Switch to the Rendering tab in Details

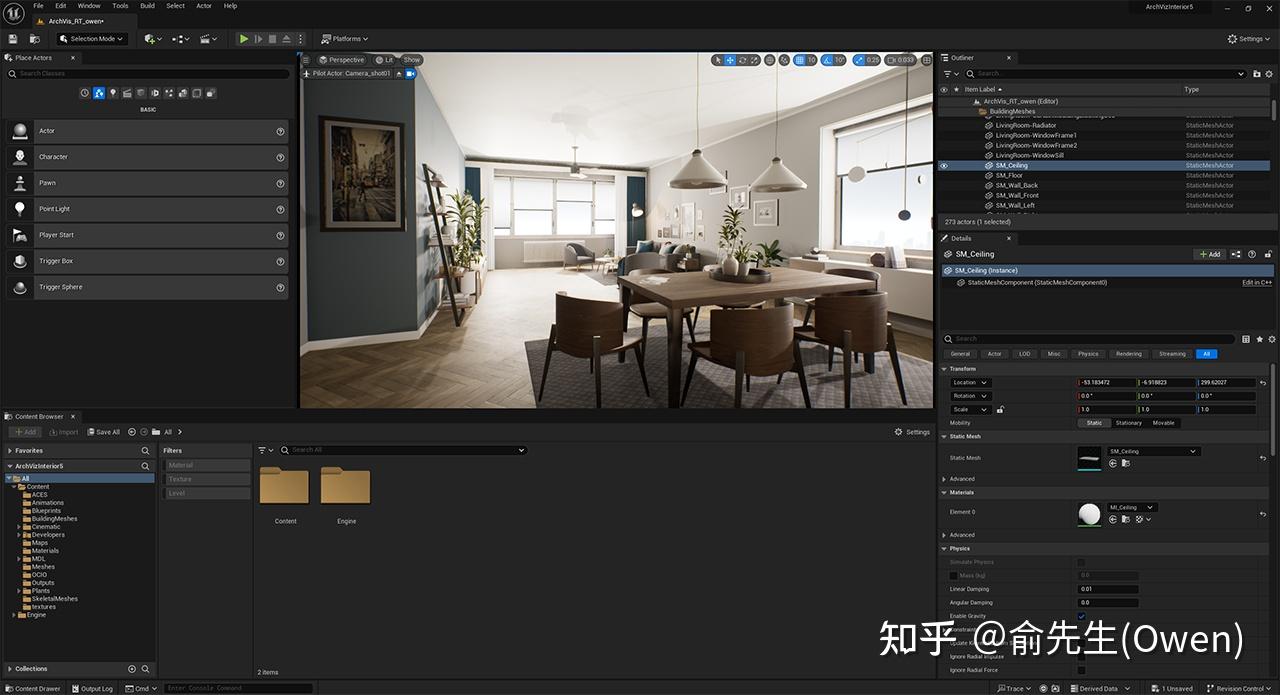(1127, 353)
